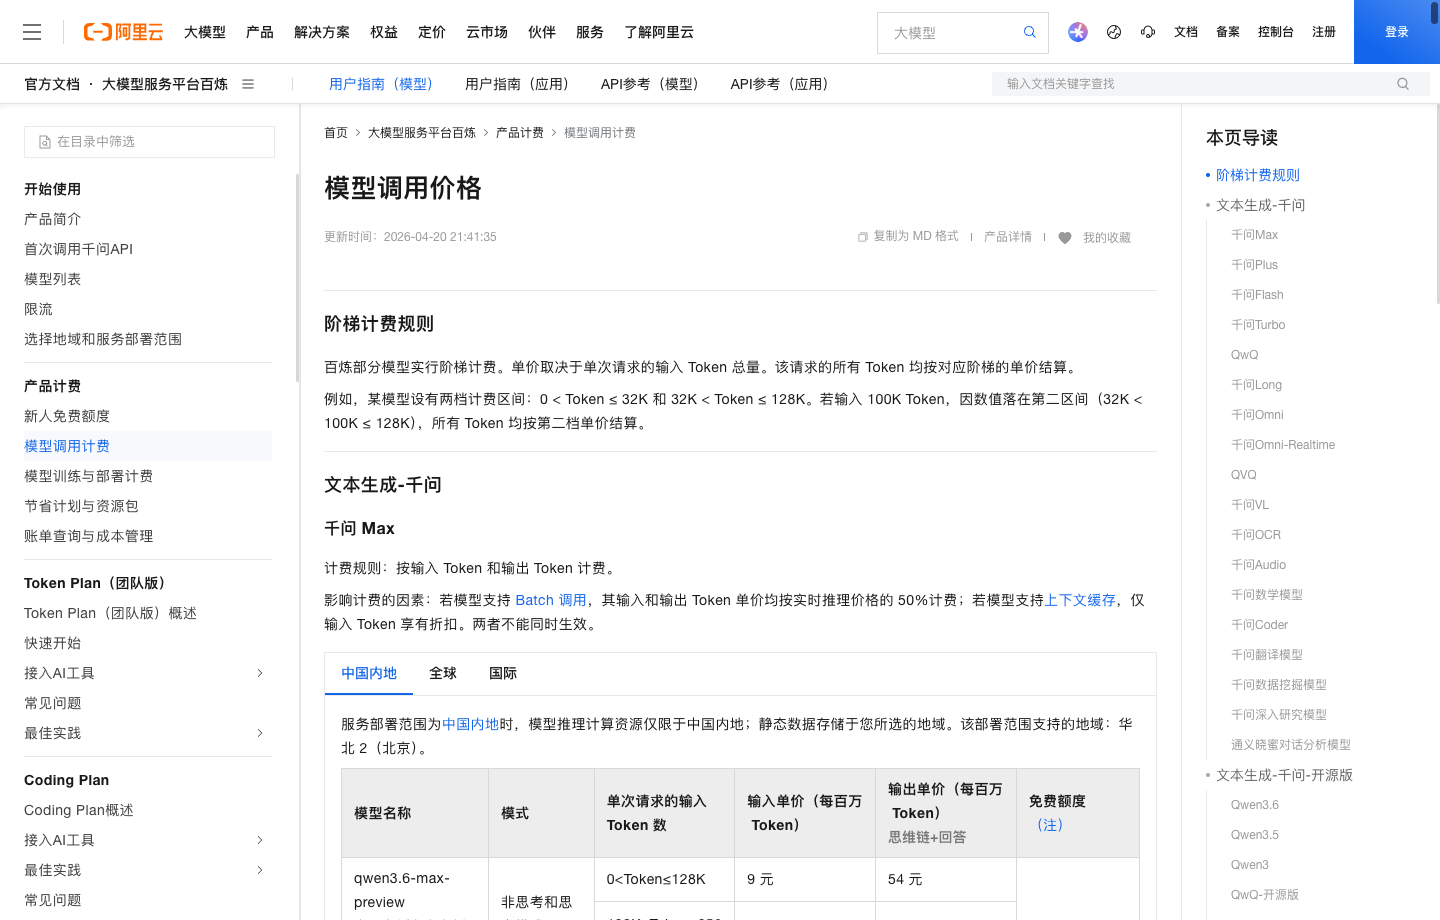Favorite this page with the heart icon
This screenshot has height=920, width=1440.
click(1065, 237)
